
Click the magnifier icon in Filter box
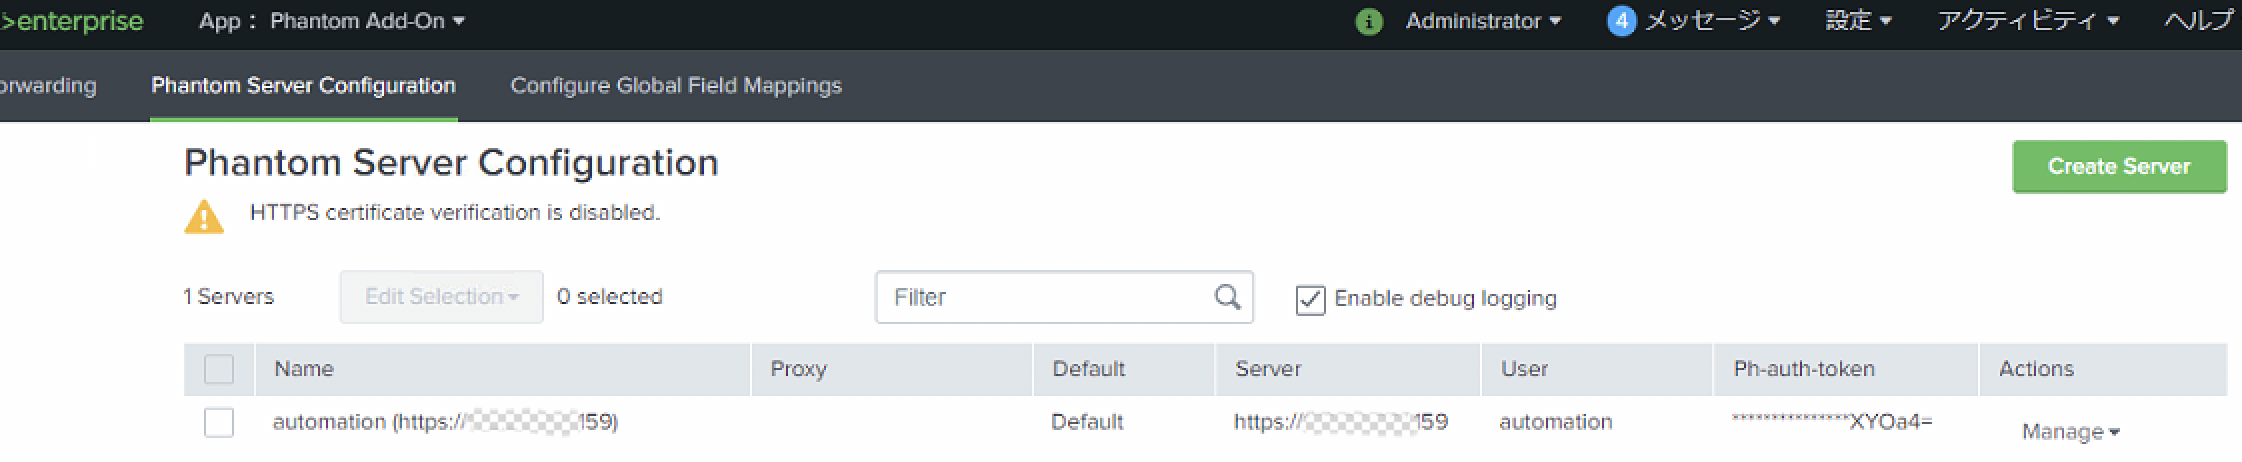[x=1227, y=297]
